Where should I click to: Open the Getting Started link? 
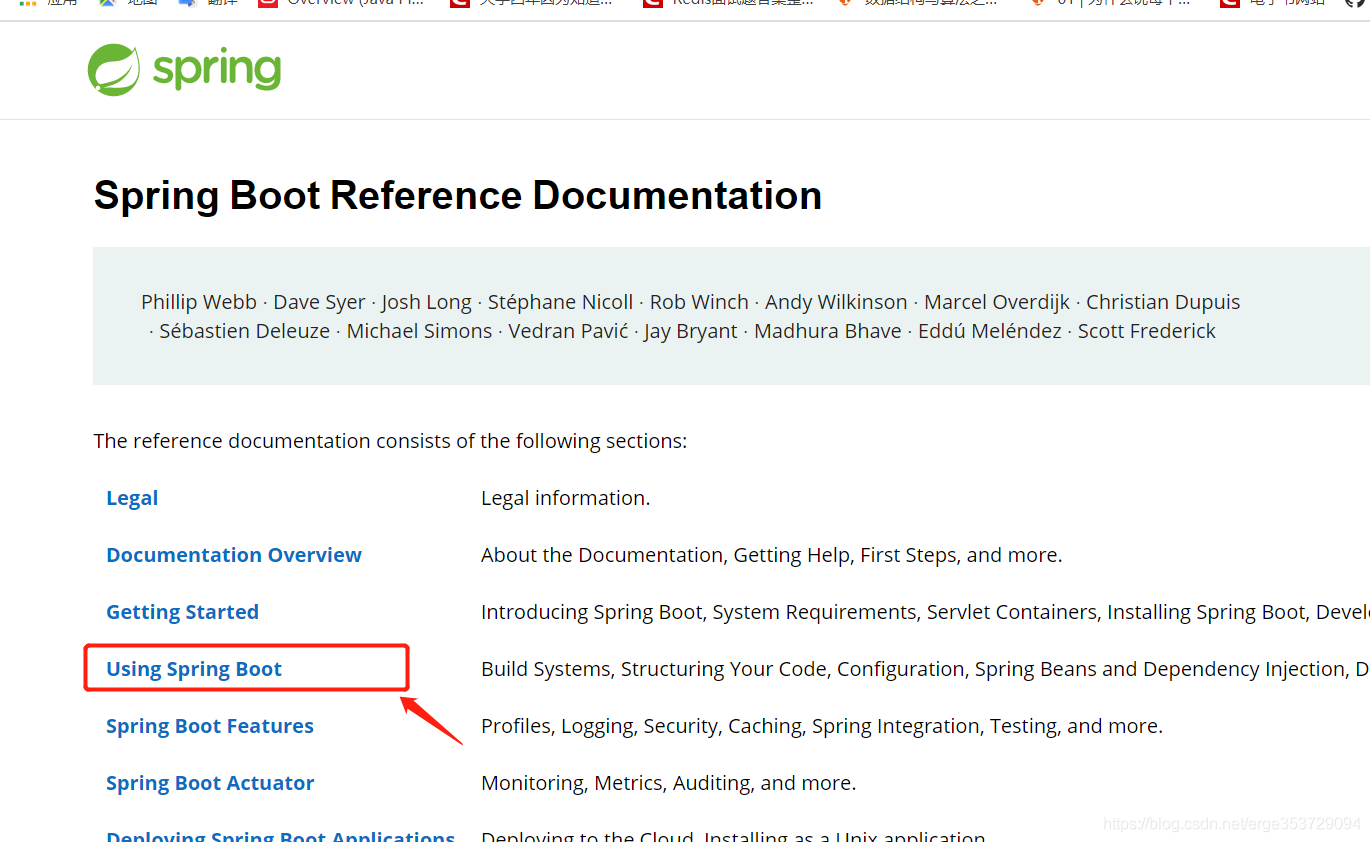(182, 612)
